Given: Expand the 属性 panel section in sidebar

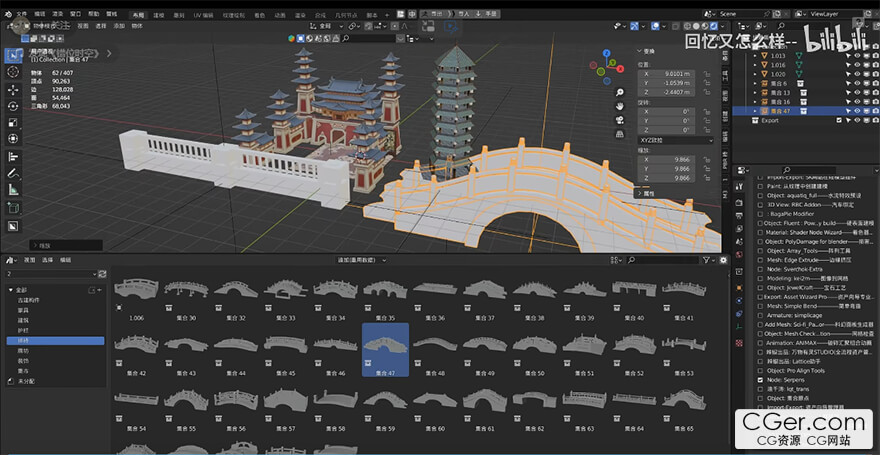Looking at the screenshot, I should 649,193.
